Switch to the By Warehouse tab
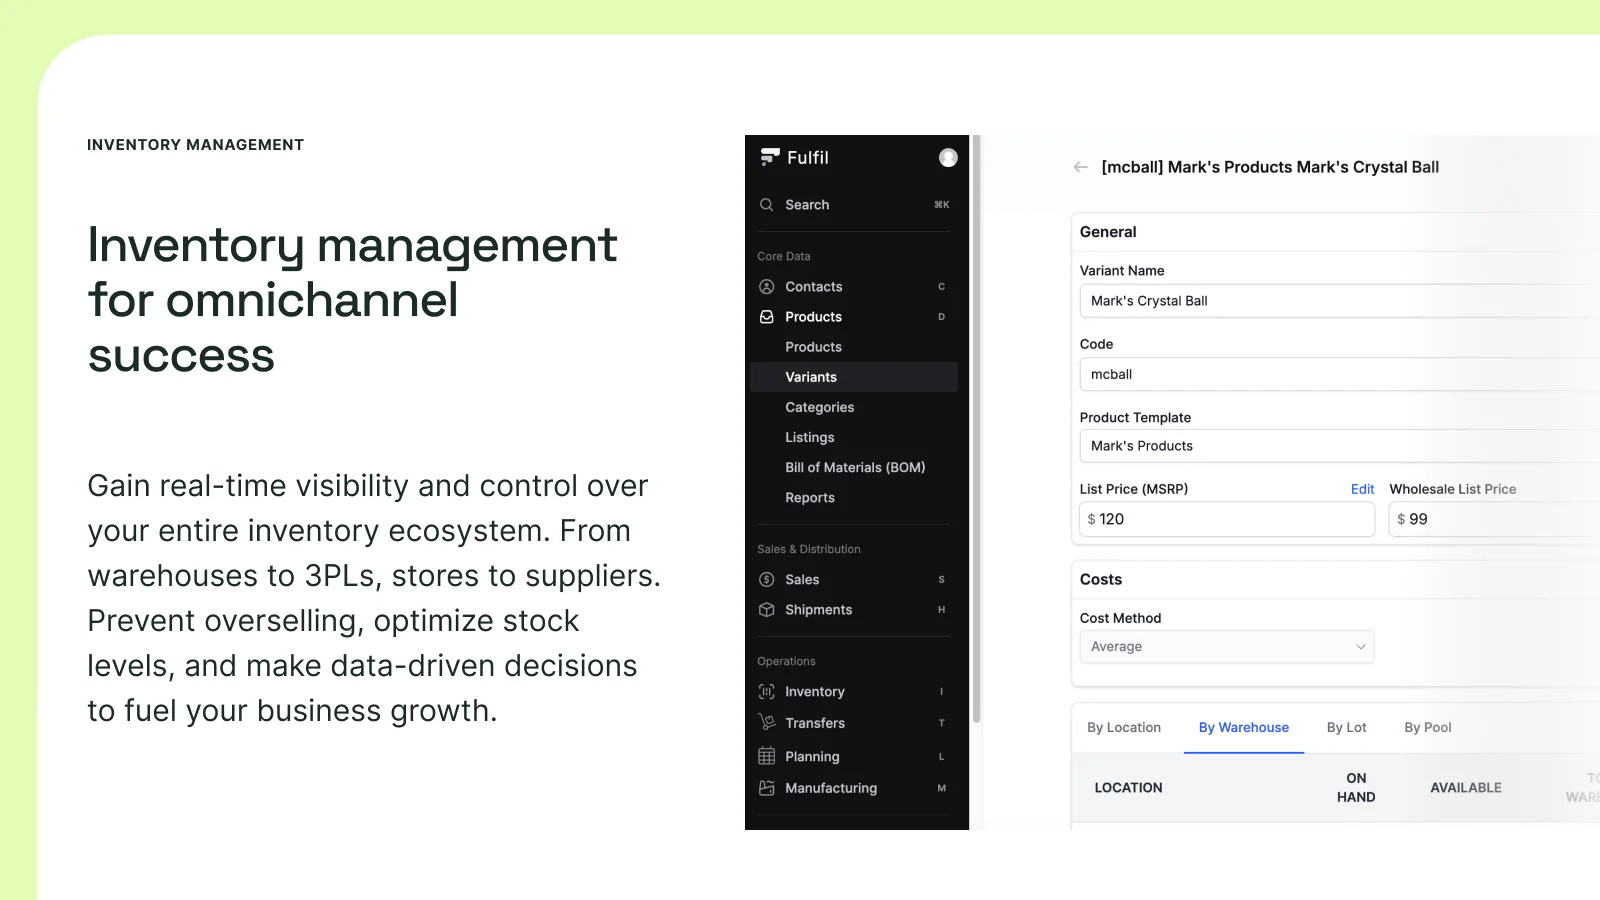The height and width of the screenshot is (900, 1600). click(1244, 728)
